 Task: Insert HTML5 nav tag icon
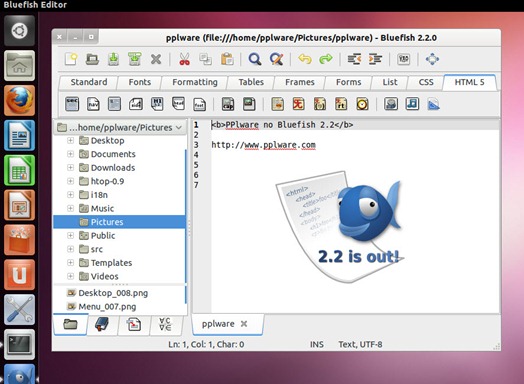click(93, 104)
